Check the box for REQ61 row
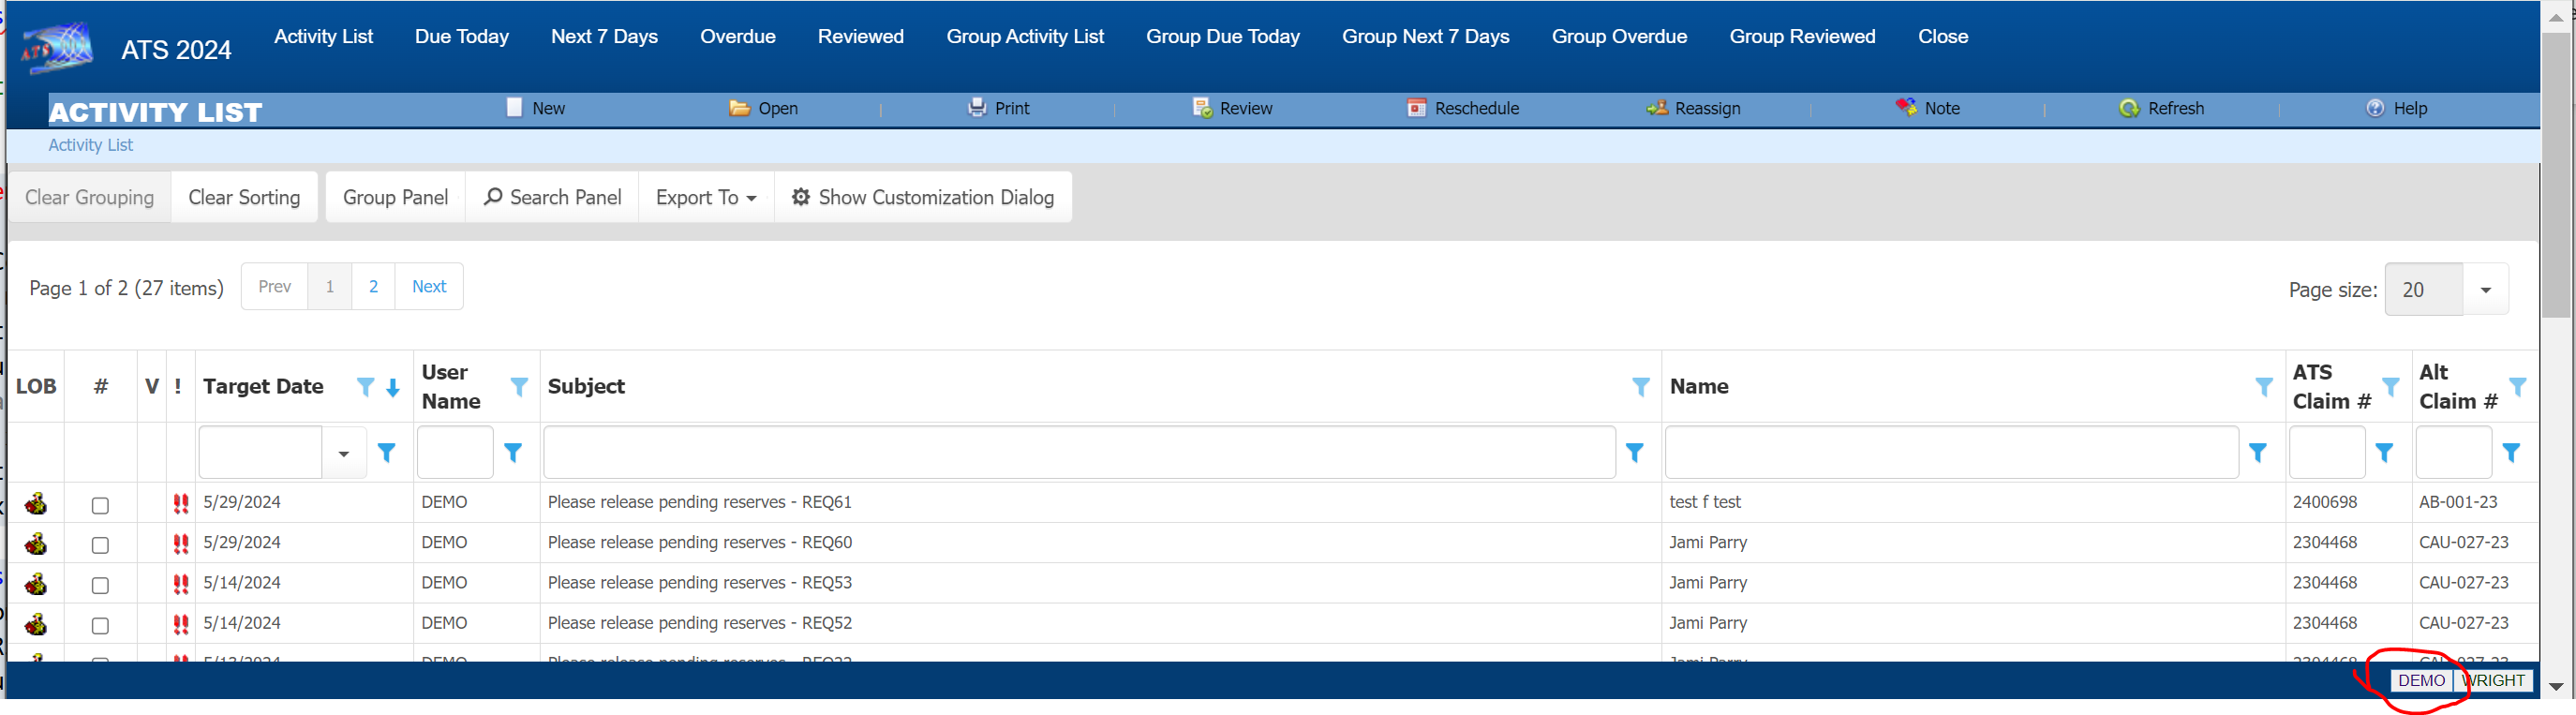The image size is (2576, 715). coord(100,505)
